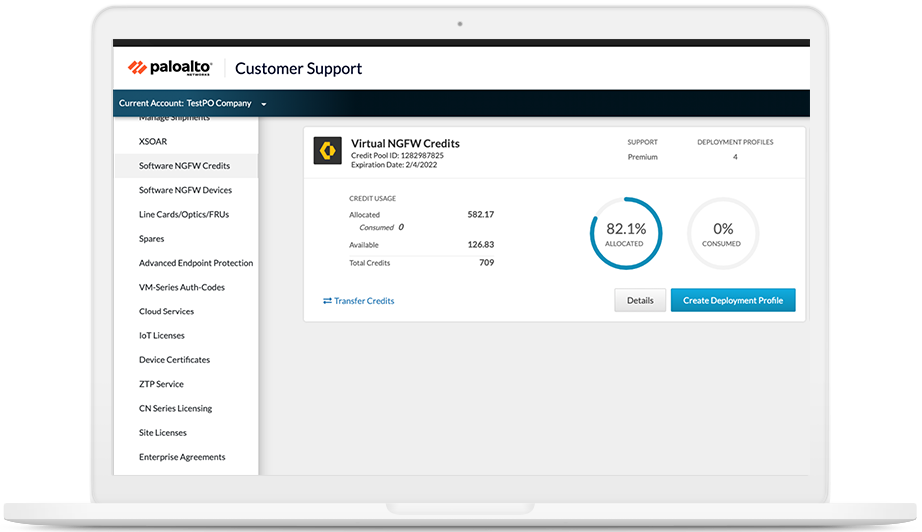
Task: Open Enterprise Agreements sidebar item
Action: 182,457
